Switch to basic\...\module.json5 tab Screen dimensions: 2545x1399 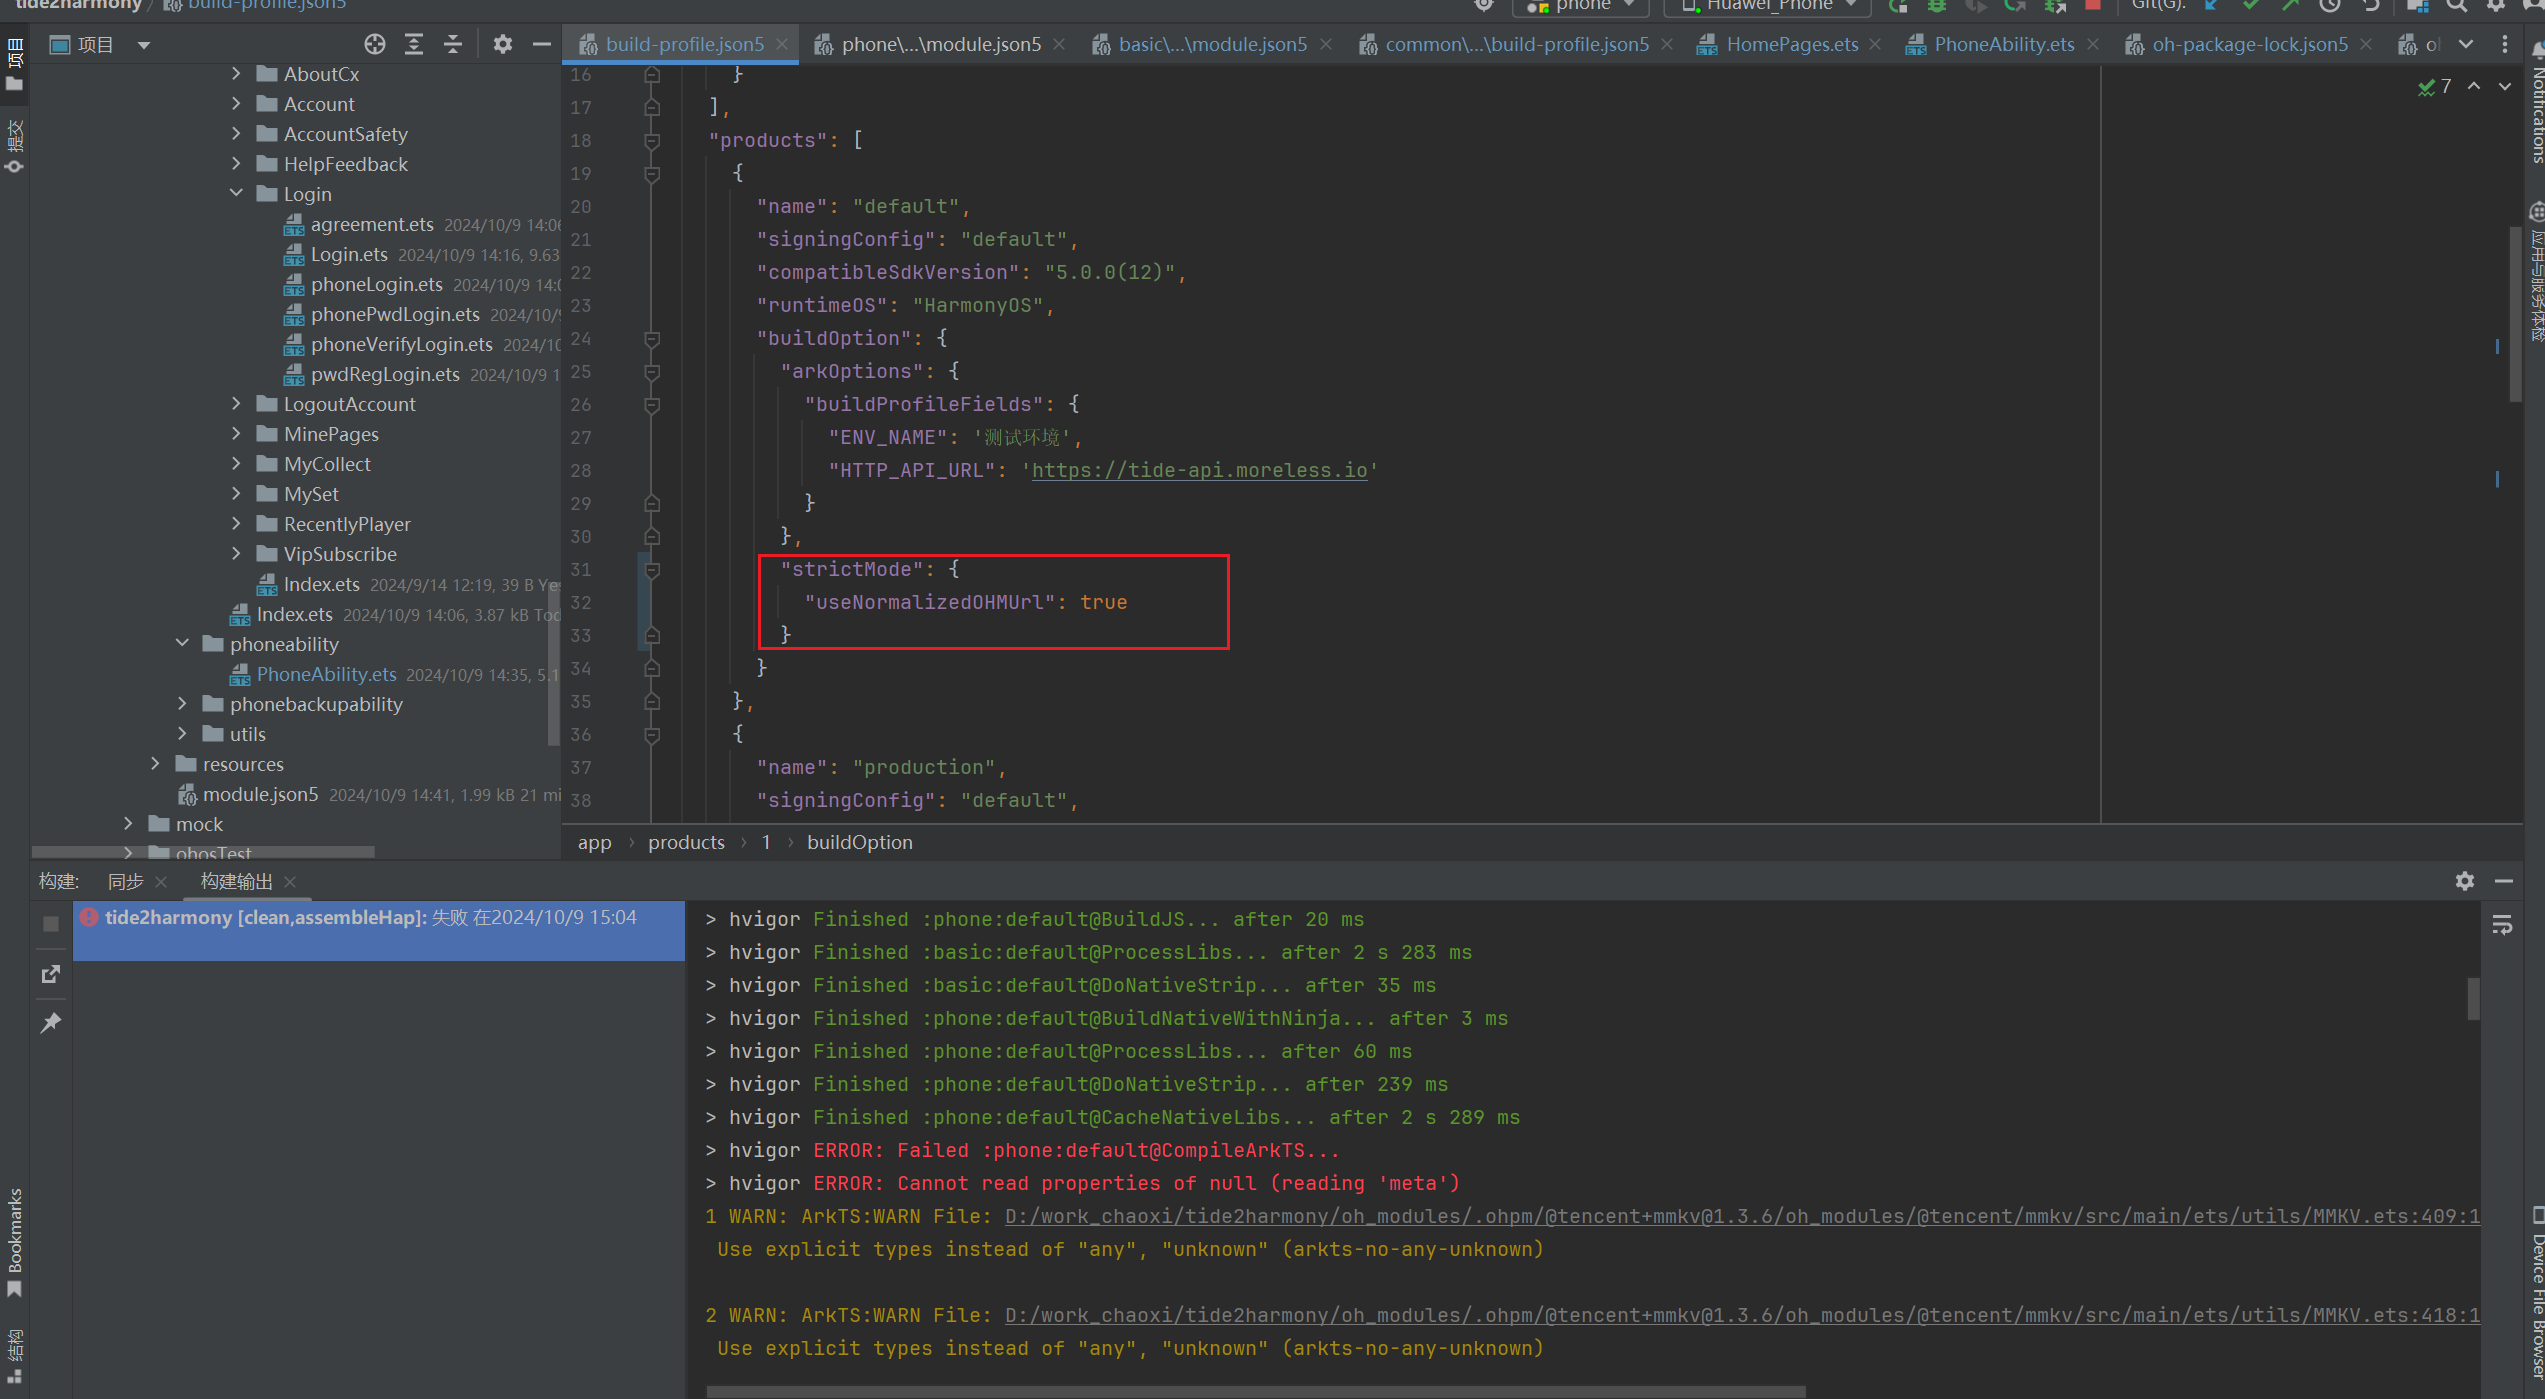(1212, 44)
